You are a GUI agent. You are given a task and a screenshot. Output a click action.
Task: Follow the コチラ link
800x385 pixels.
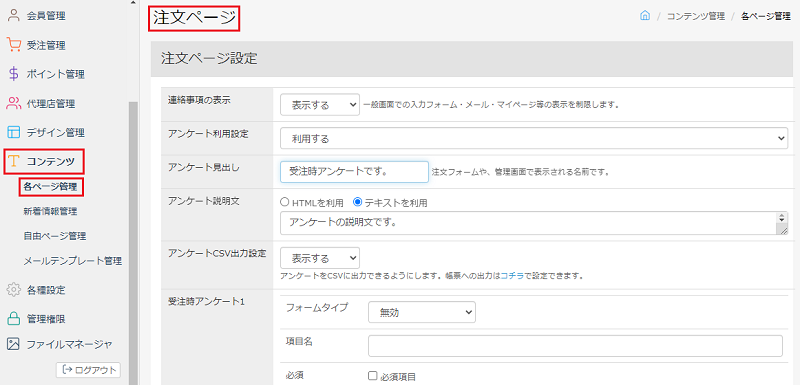pyautogui.click(x=512, y=276)
